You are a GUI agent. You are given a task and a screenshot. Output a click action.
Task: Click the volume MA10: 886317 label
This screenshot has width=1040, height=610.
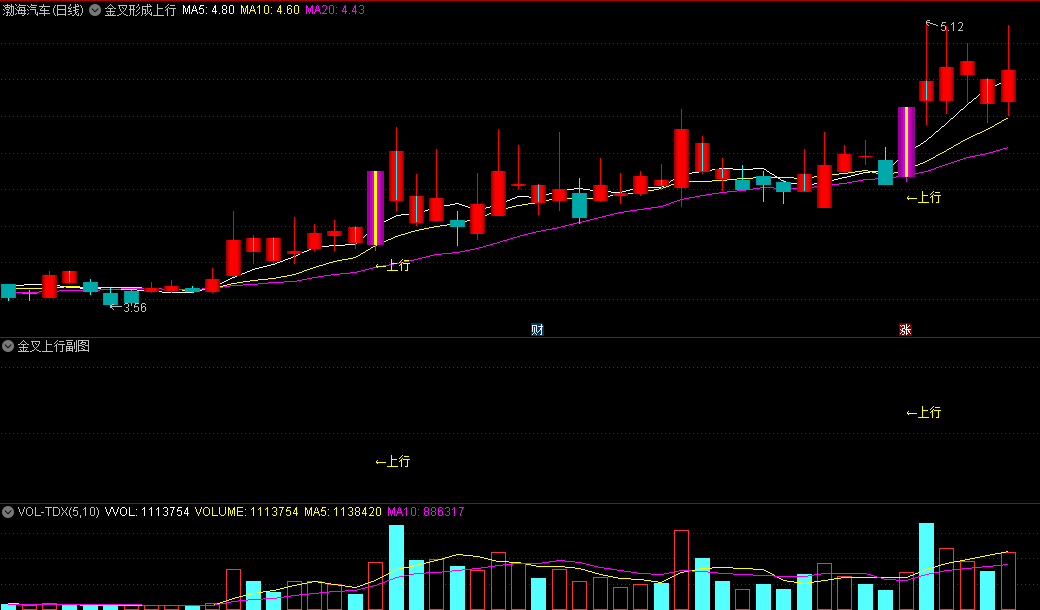426,512
